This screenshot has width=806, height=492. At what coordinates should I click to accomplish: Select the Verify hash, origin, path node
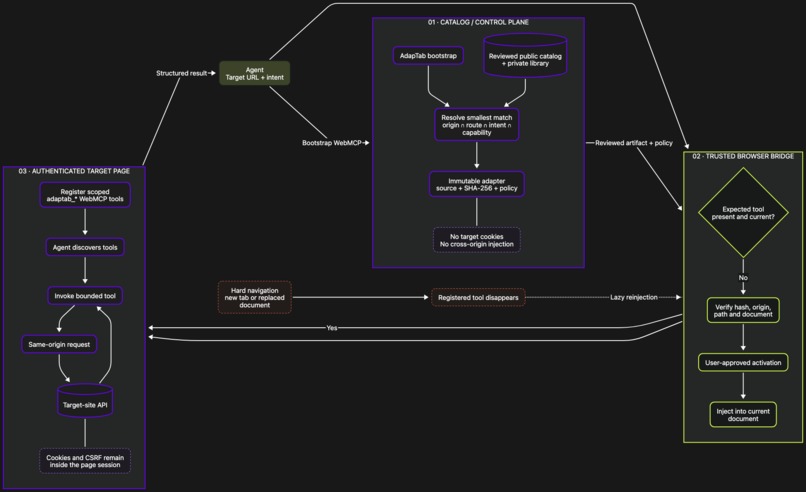(x=743, y=311)
